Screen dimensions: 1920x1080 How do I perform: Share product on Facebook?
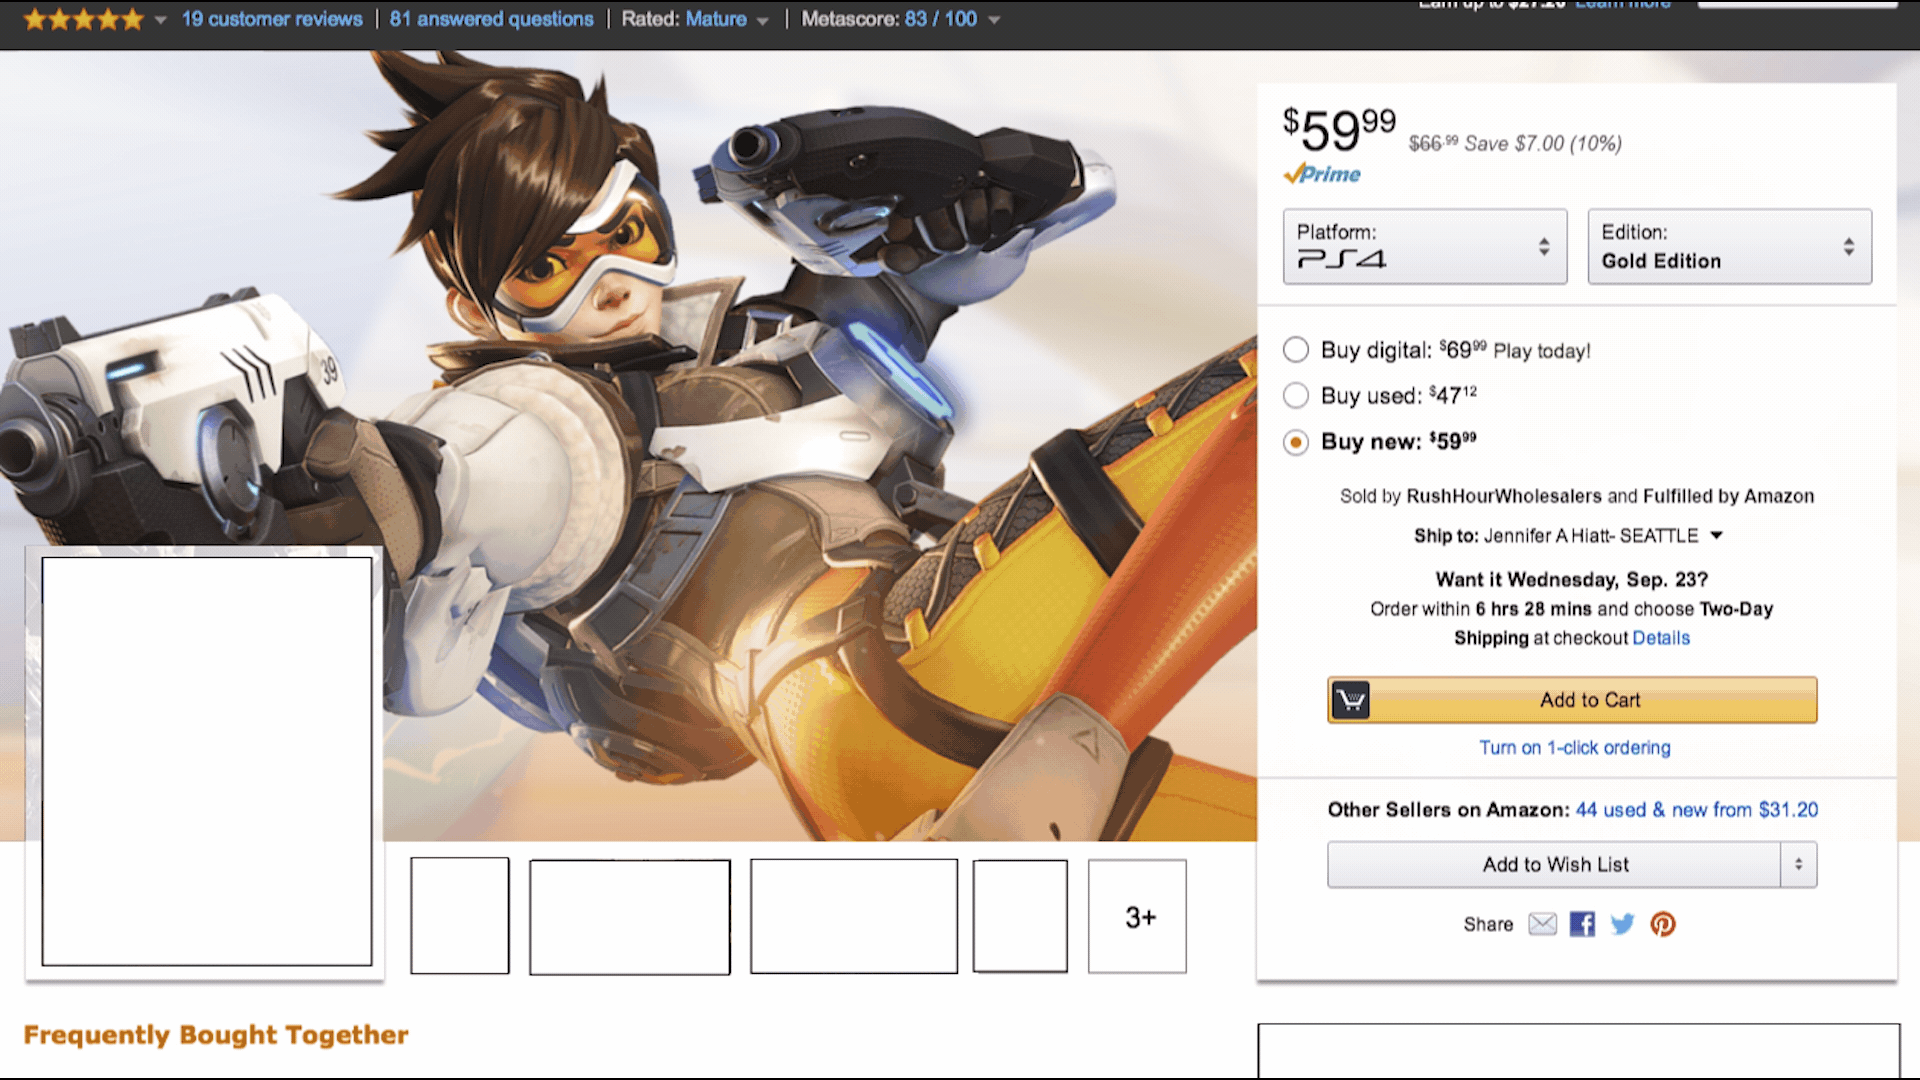1582,924
